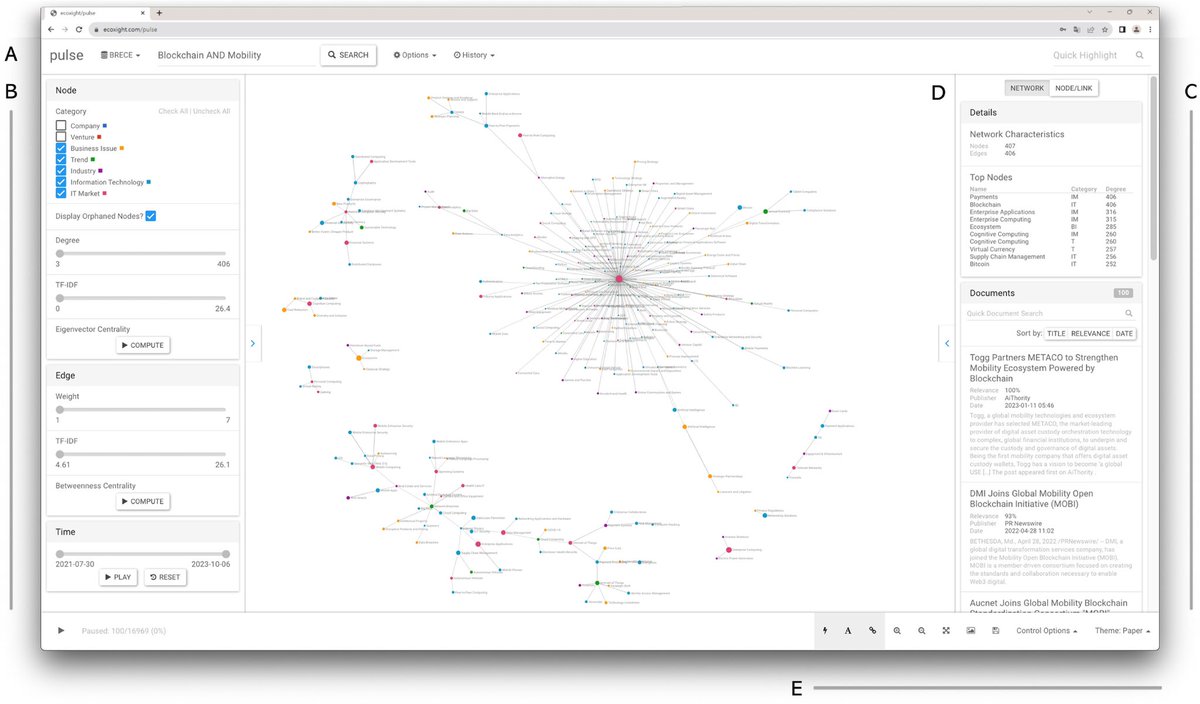Uncheck the Business Issue category
The height and width of the screenshot is (704, 1200).
pos(61,148)
